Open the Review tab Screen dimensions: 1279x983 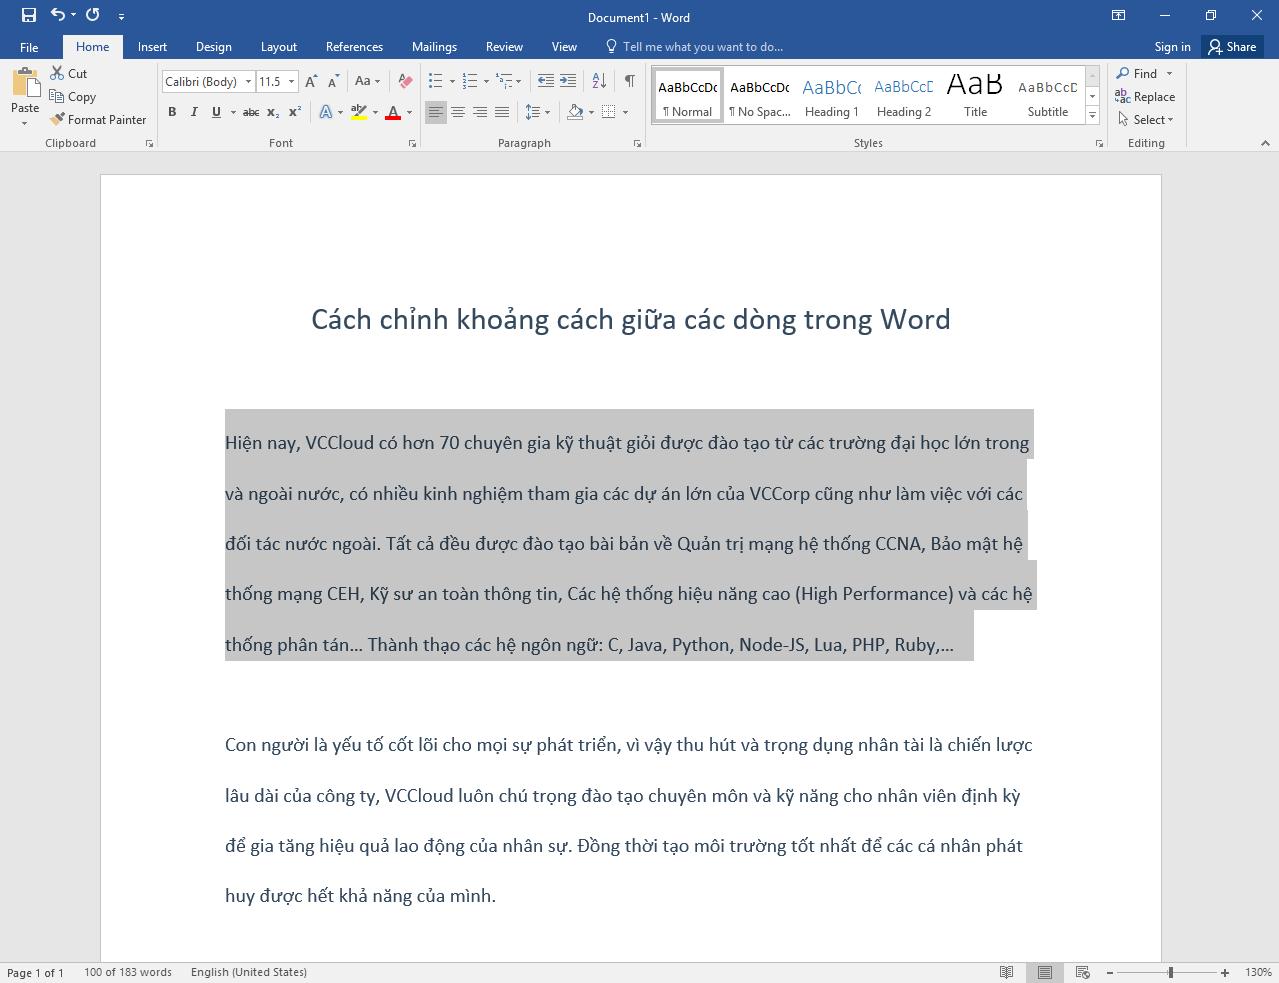point(504,47)
